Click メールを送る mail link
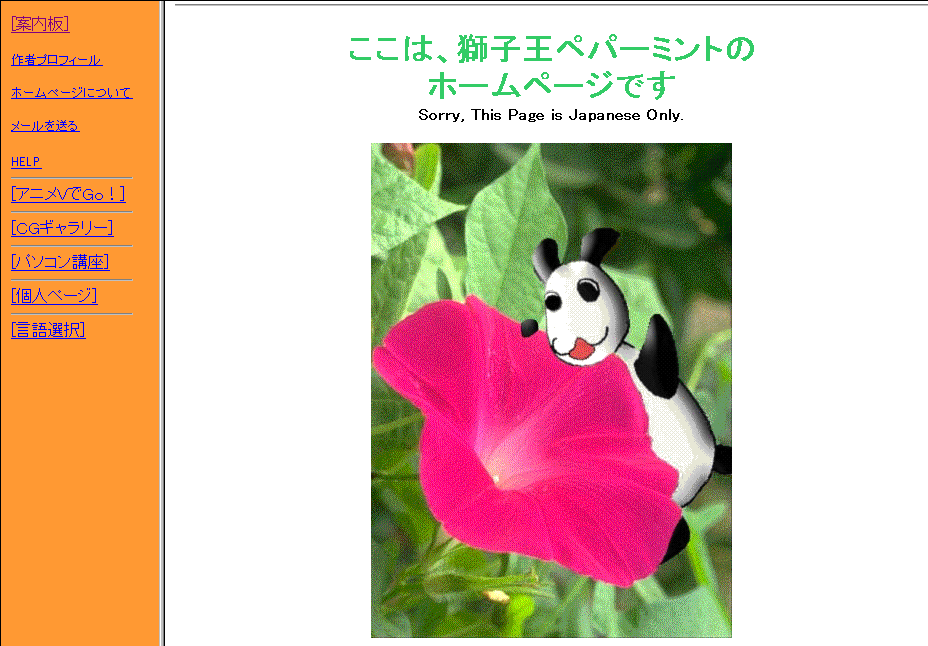This screenshot has width=928, height=646. tap(45, 125)
